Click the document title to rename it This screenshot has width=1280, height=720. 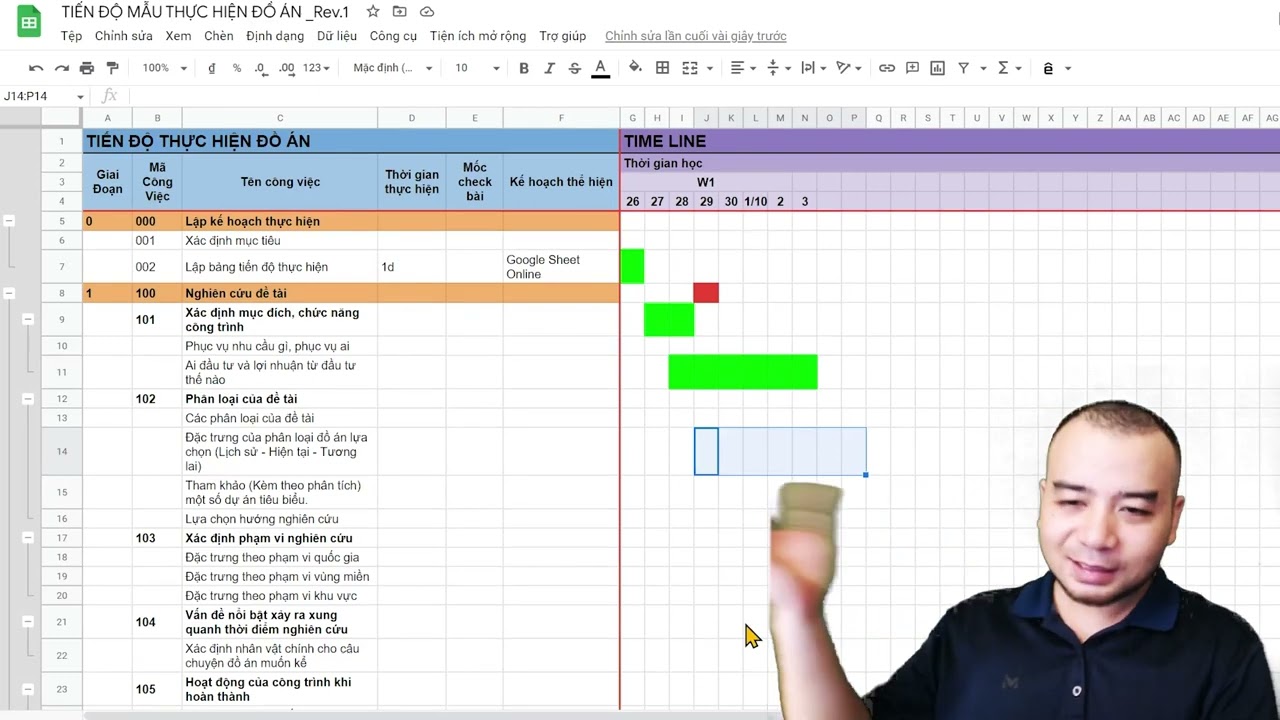tap(205, 11)
